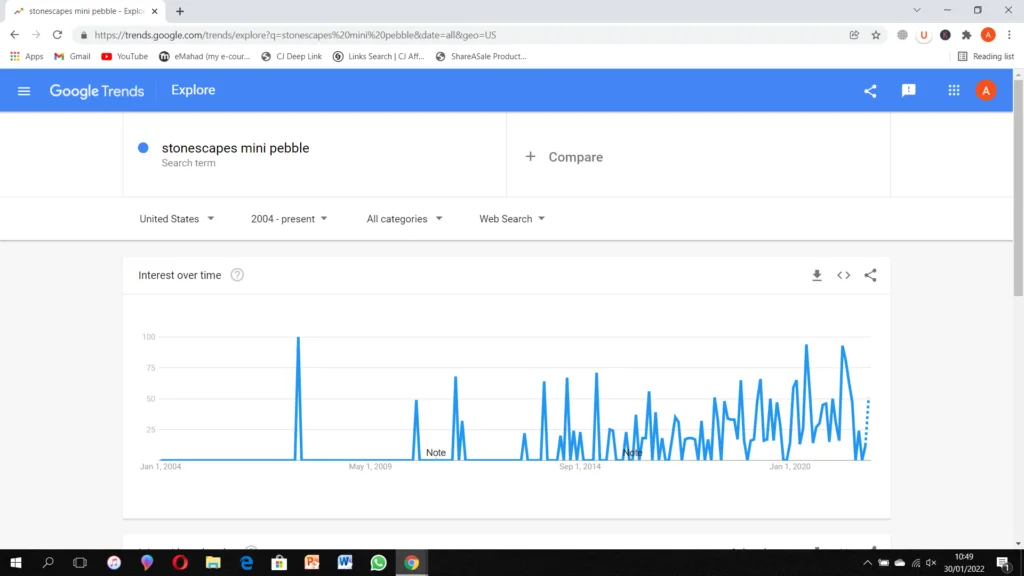1024x576 pixels.
Task: Open Microsoft Store from the taskbar
Action: 279,562
